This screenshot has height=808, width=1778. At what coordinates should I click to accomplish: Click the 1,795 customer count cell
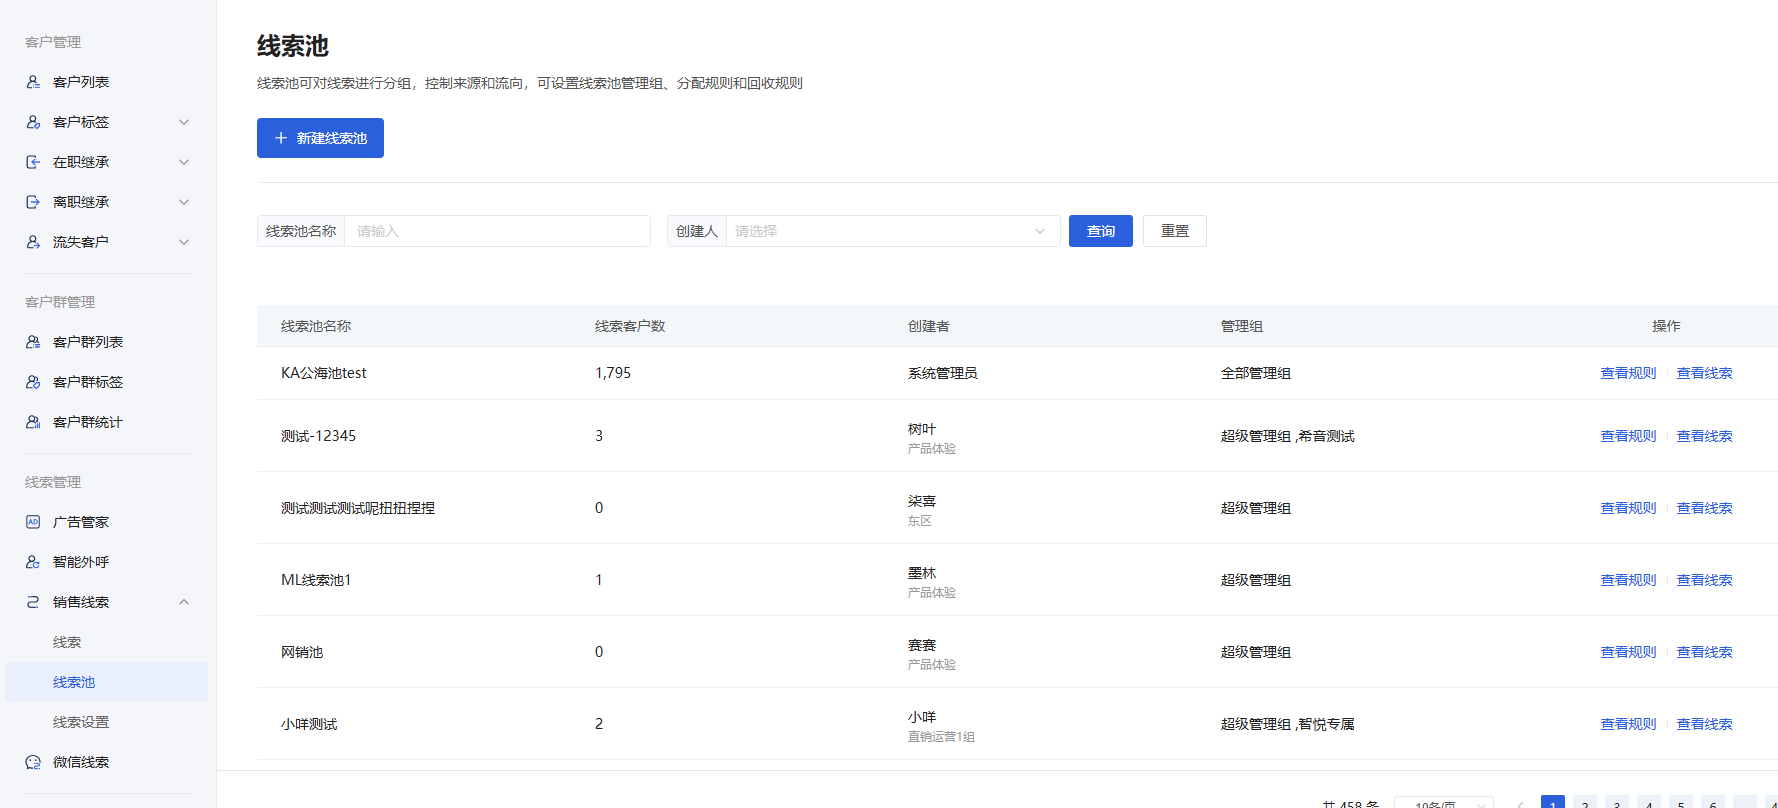[613, 373]
